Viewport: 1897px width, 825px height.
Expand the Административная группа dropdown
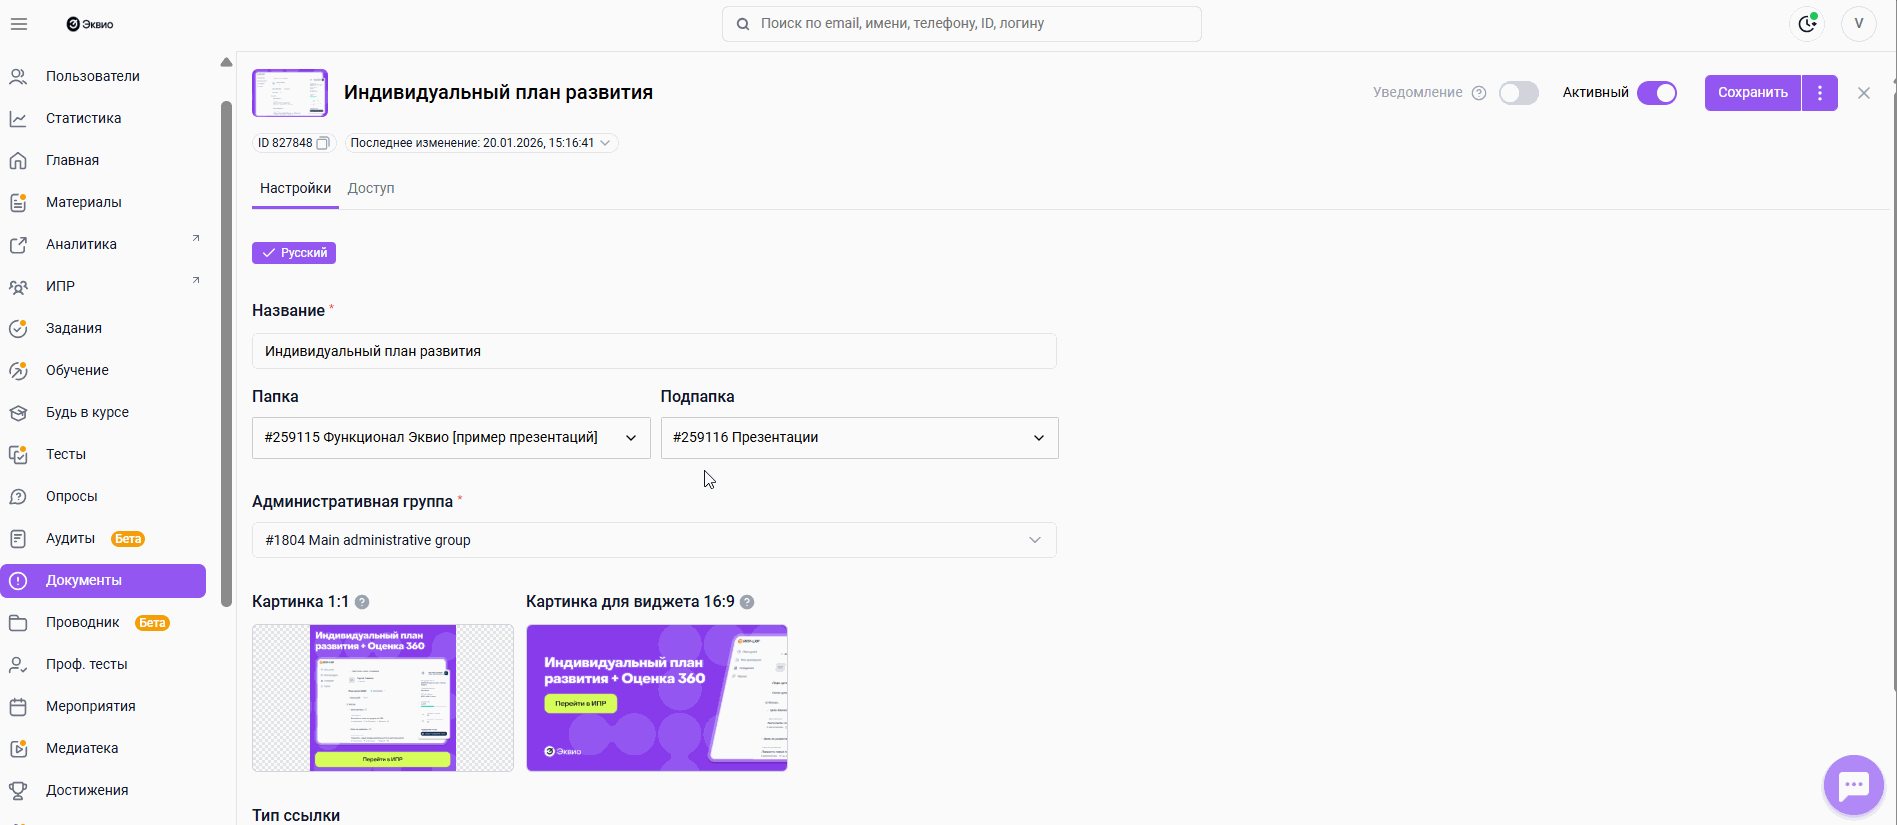[x=654, y=540]
